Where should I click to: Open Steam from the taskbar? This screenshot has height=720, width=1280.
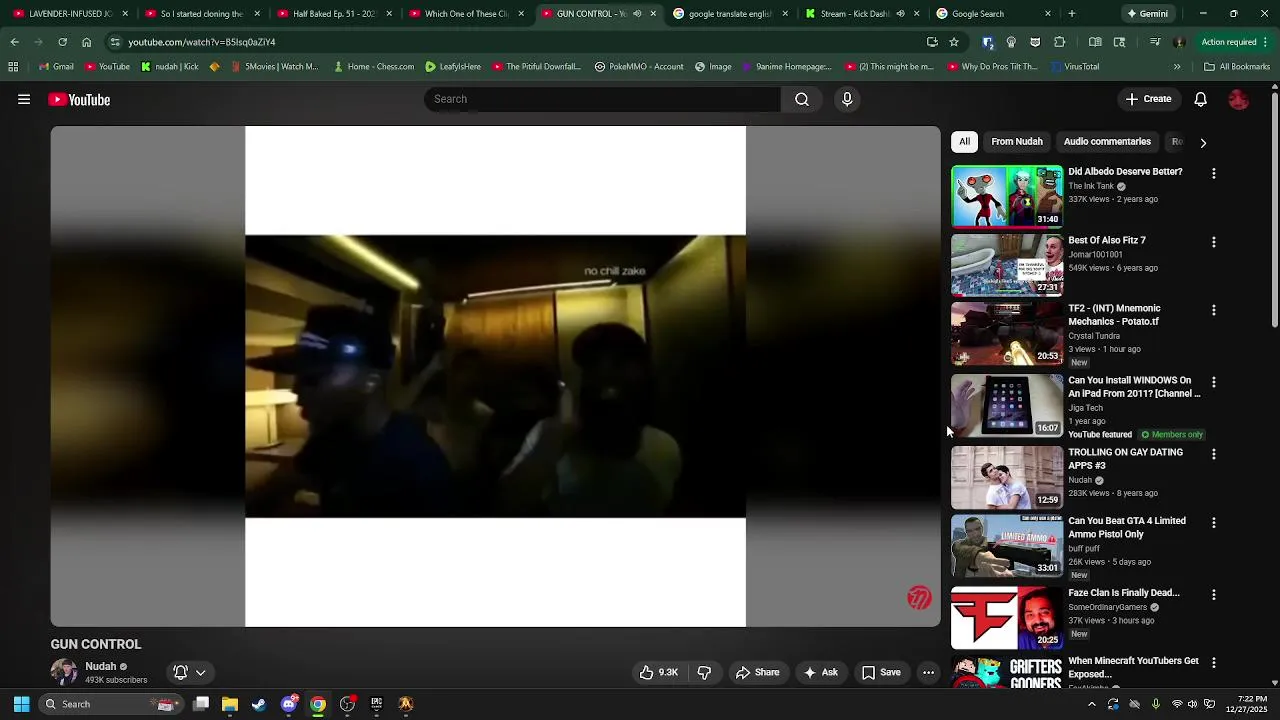[x=259, y=704]
